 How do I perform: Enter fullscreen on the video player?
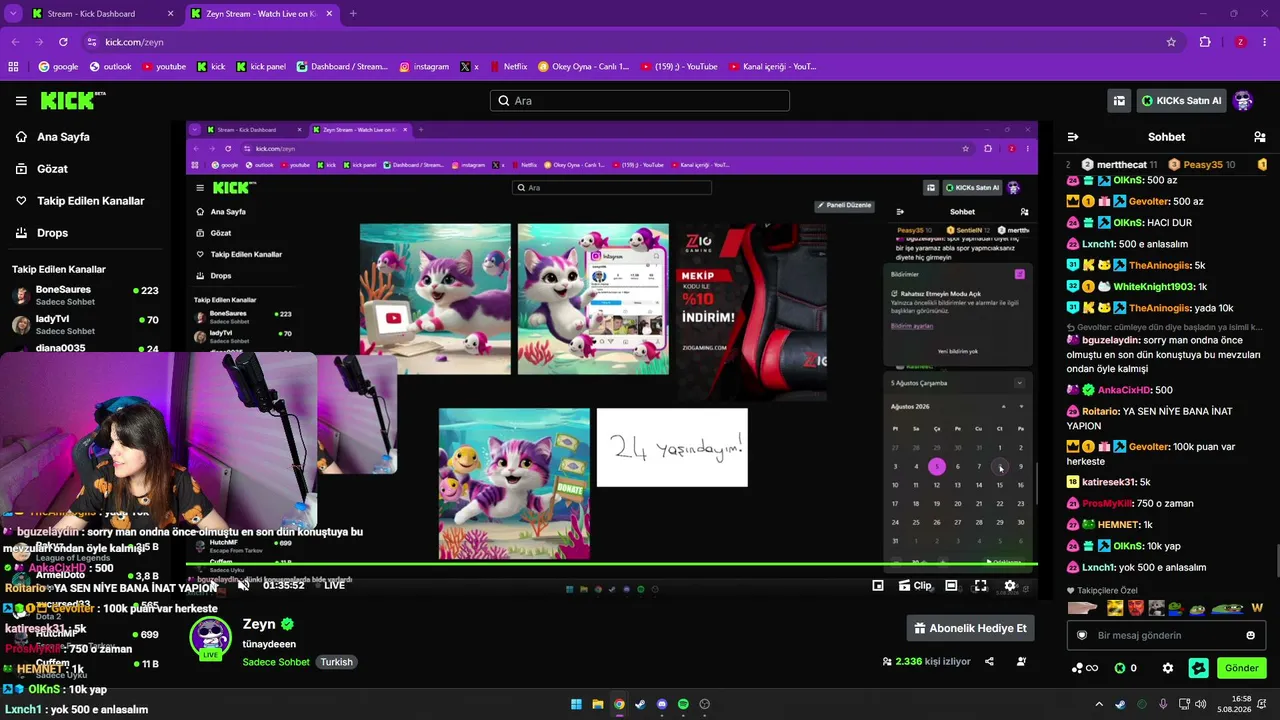click(980, 586)
